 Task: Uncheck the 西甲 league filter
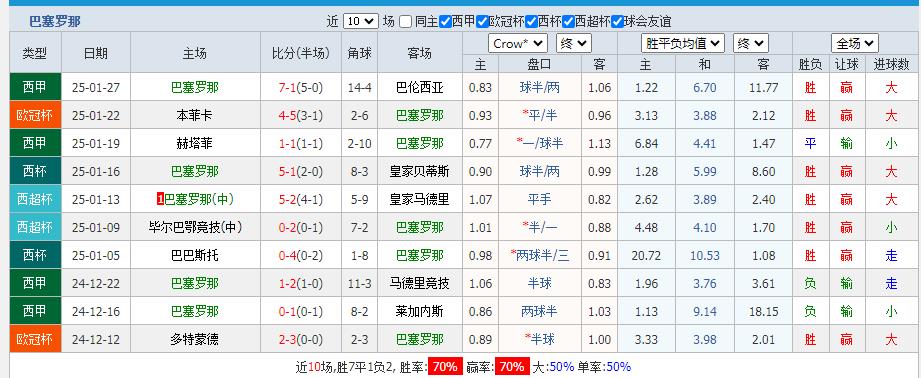(x=445, y=22)
